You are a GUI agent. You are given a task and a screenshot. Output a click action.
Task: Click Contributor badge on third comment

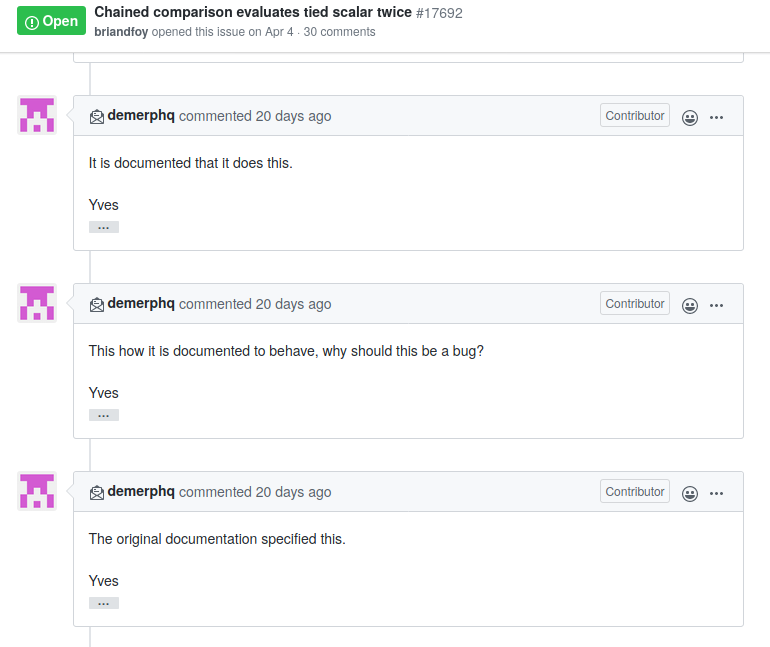(635, 492)
